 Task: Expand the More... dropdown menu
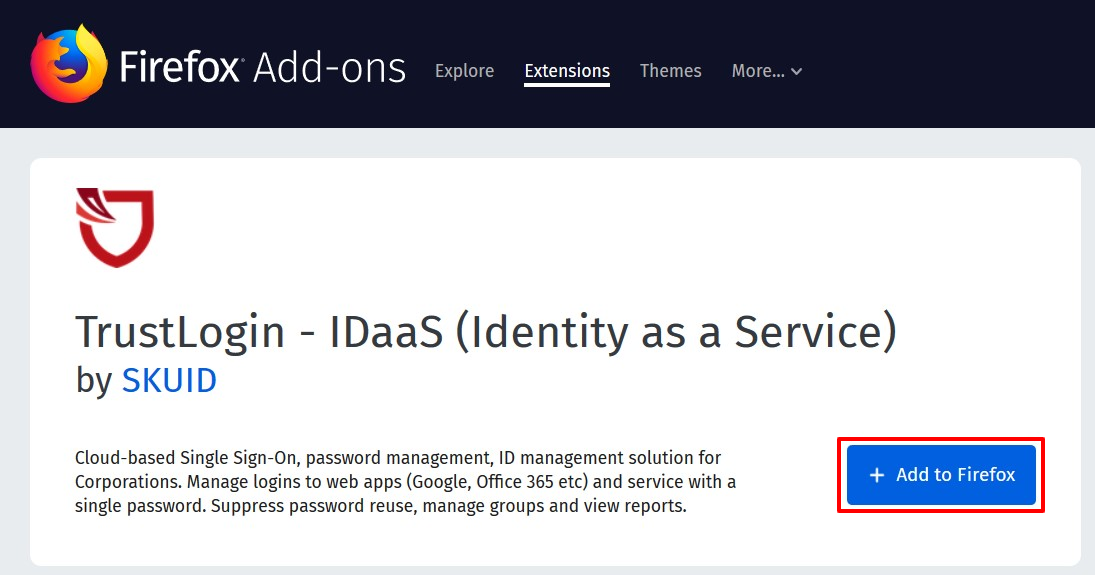pos(767,71)
